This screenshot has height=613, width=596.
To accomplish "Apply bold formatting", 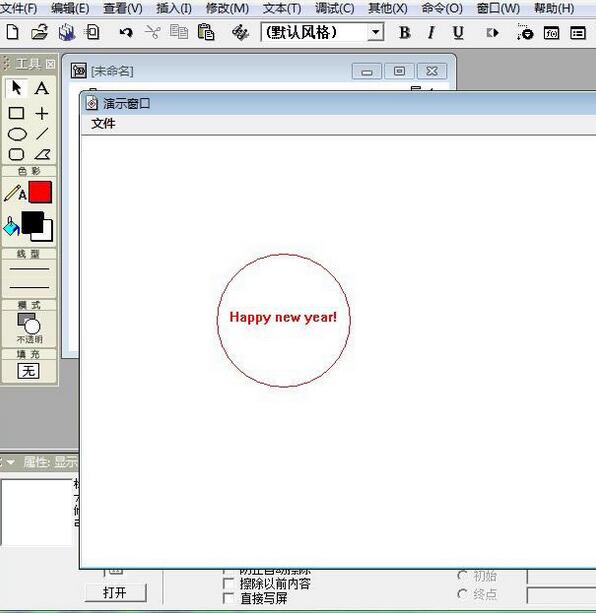I will click(x=405, y=33).
